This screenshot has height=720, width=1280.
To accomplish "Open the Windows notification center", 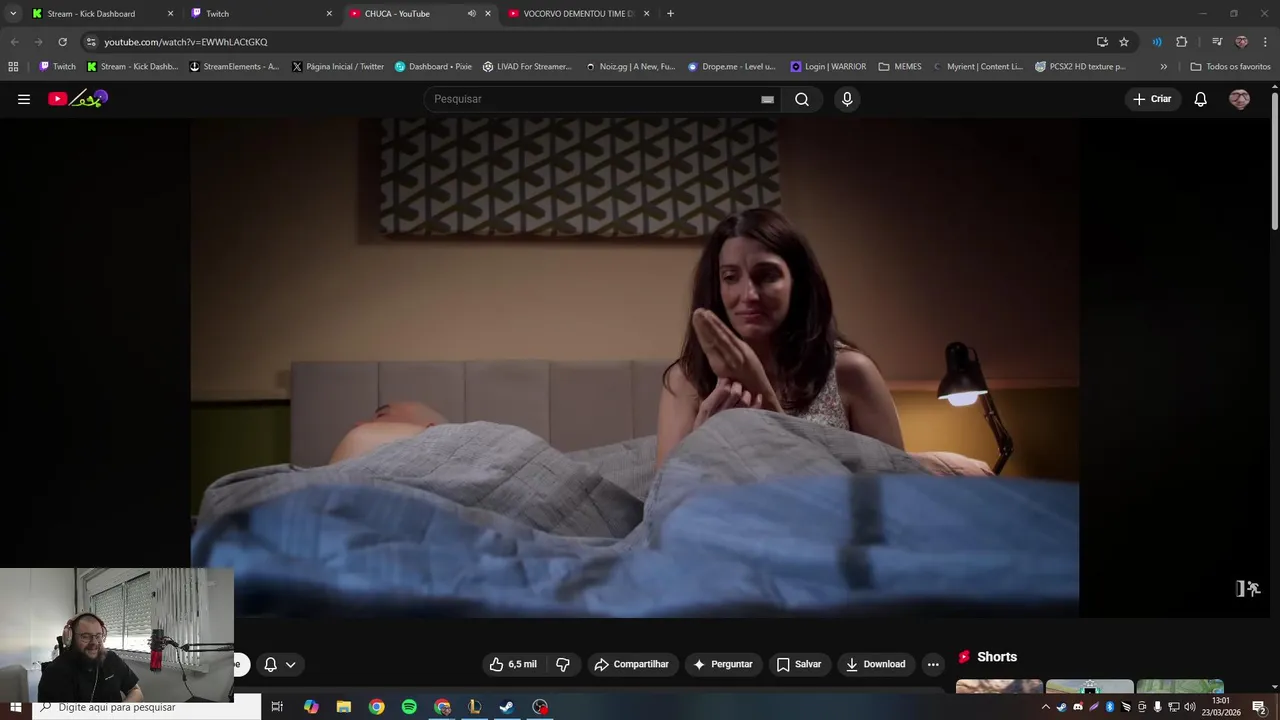I will point(1259,707).
